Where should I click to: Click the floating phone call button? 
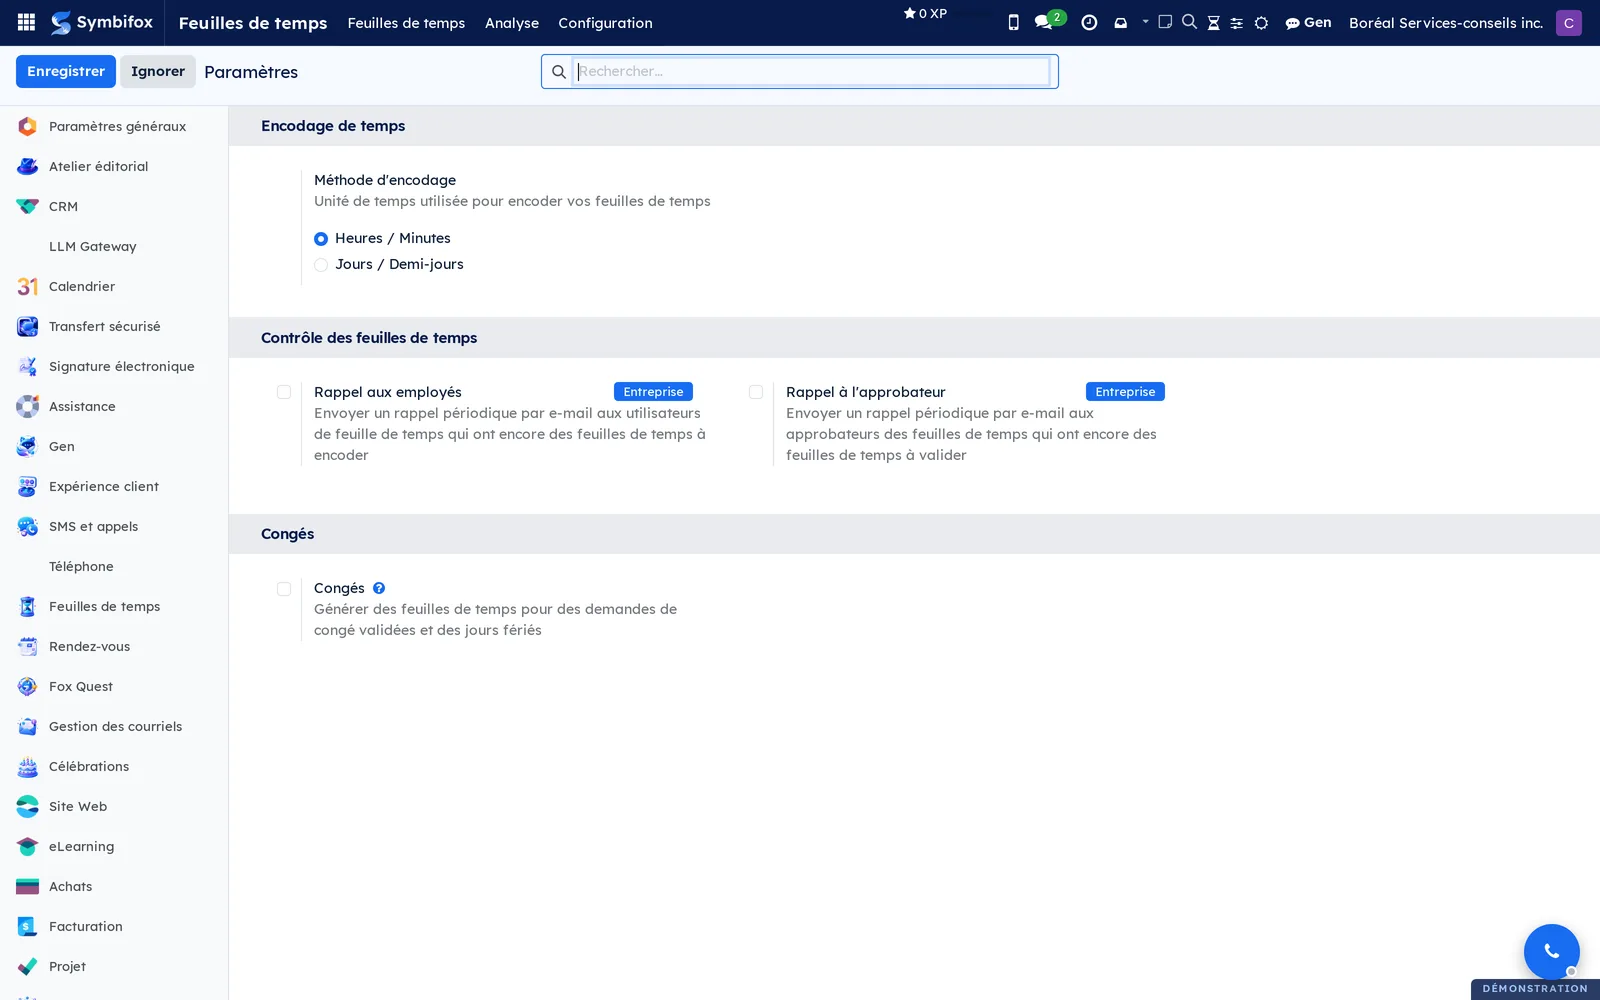coord(1551,951)
